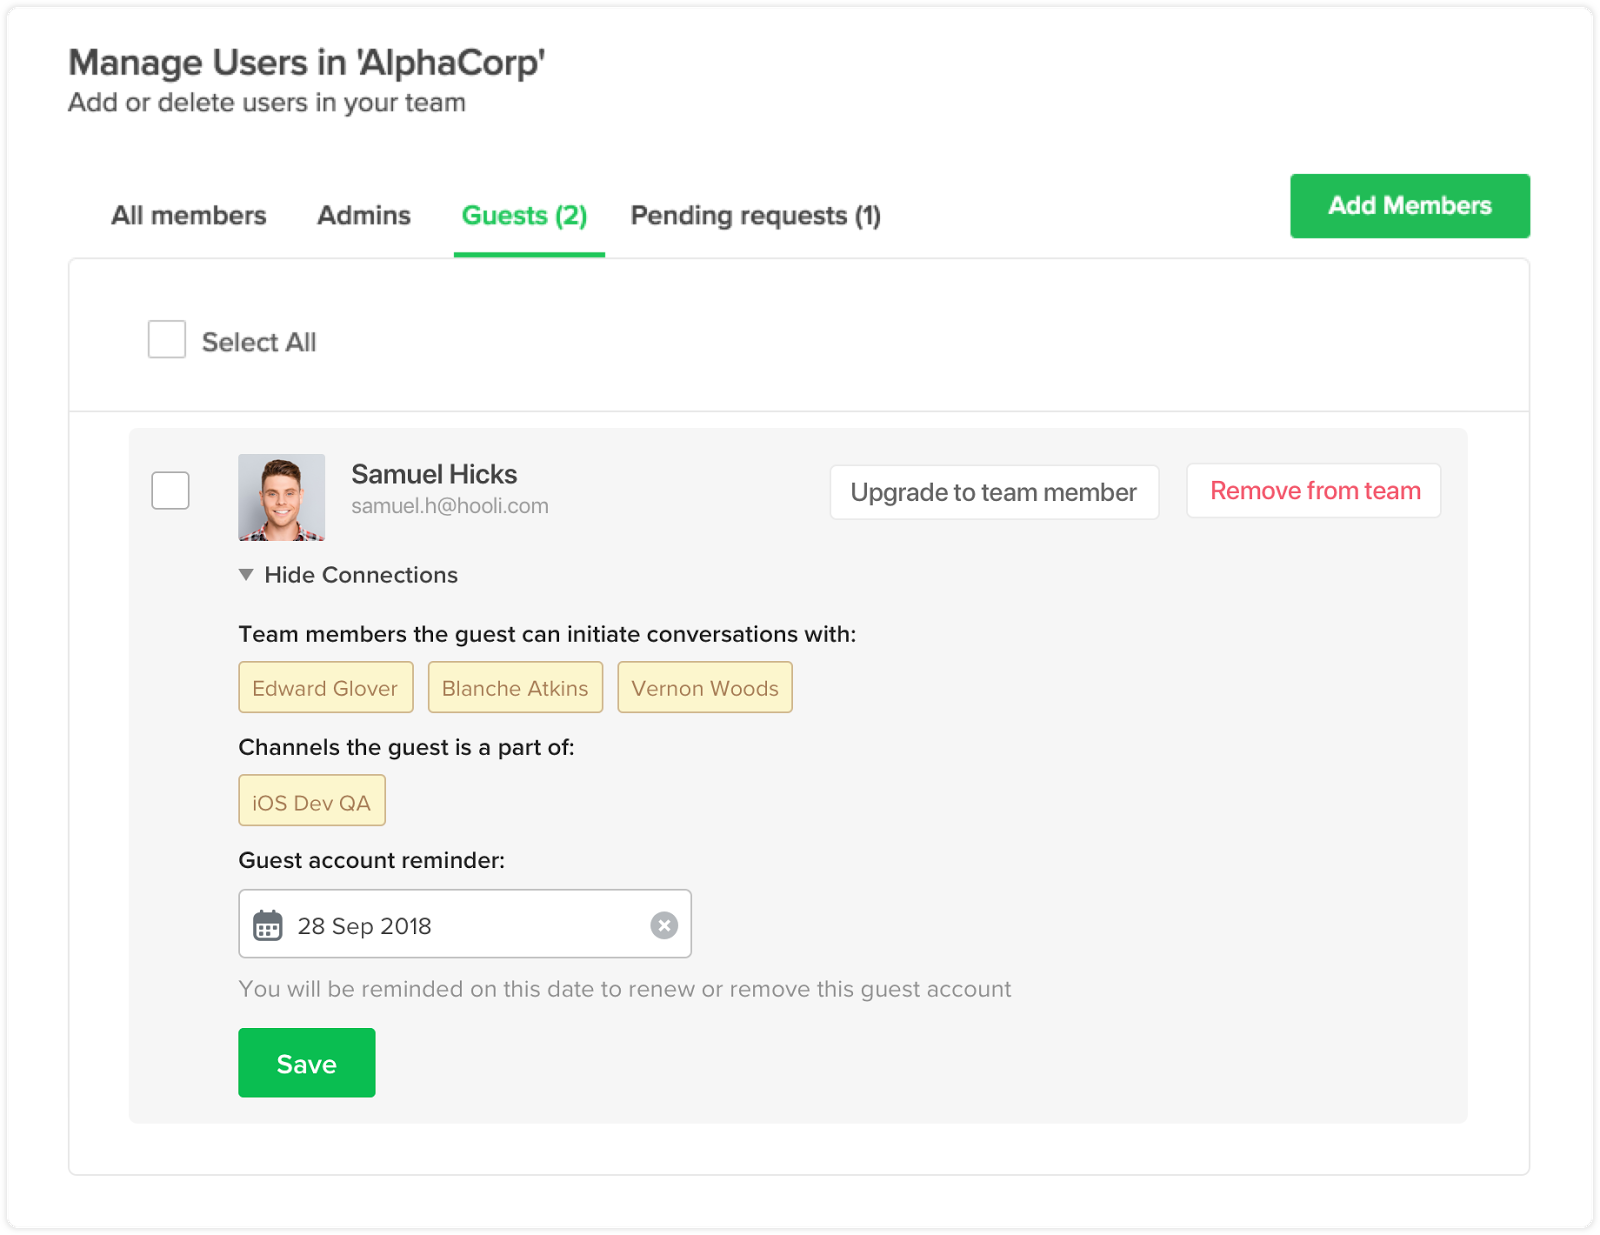This screenshot has height=1235, width=1600.
Task: Focus the 28 Sep 2018 date field
Action: (x=465, y=924)
